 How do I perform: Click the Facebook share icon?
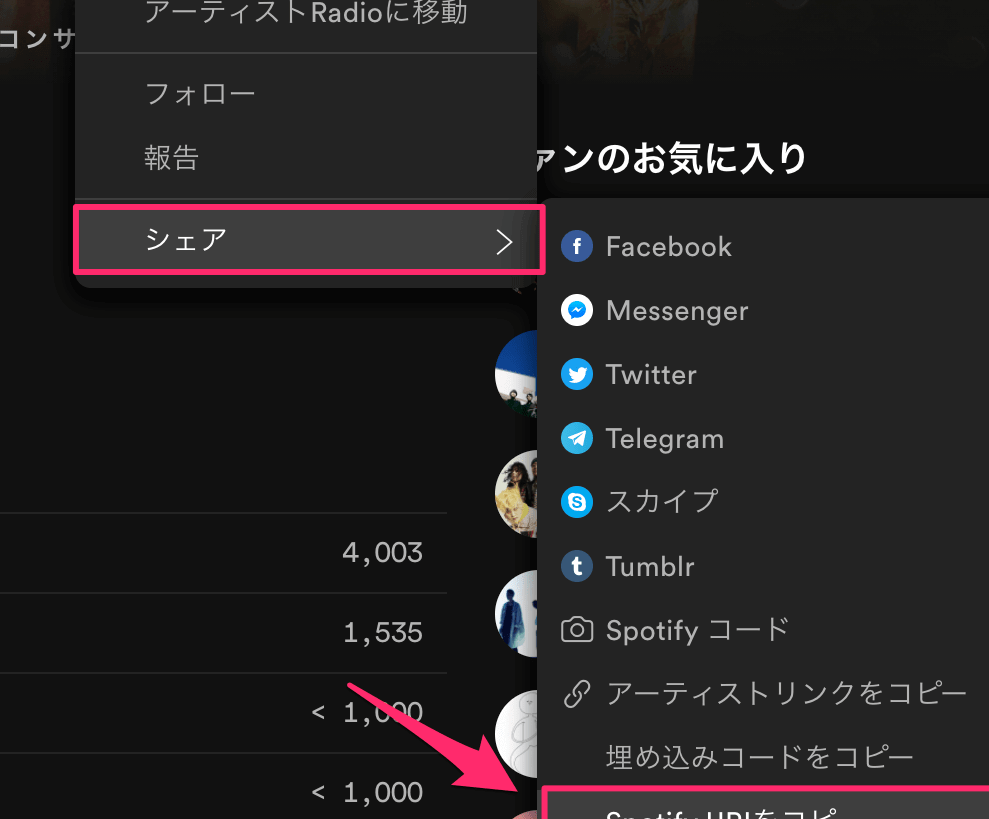pos(577,246)
